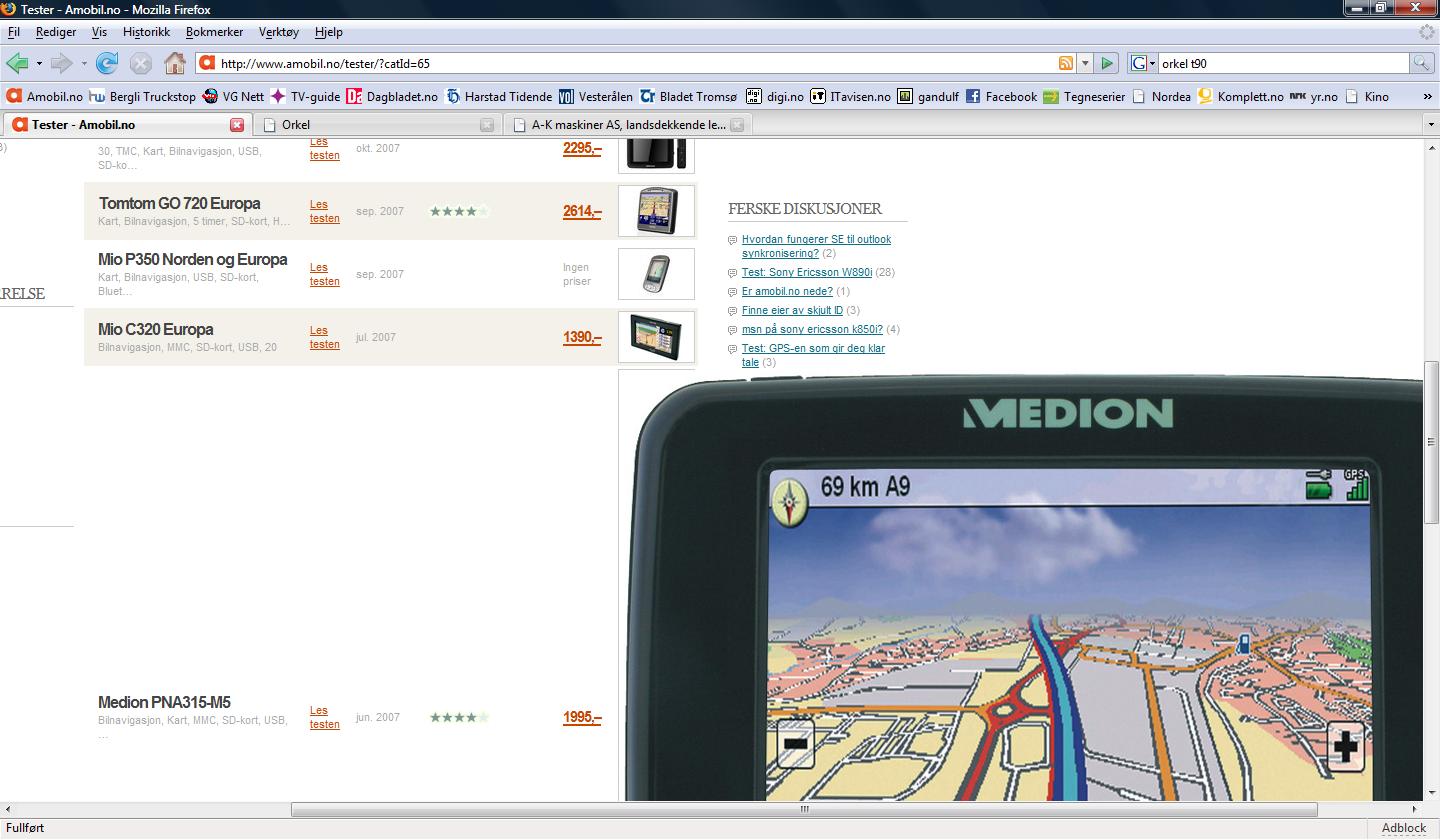Switch to the A-K maskiner AS tab
Image resolution: width=1440 pixels, height=840 pixels.
click(627, 125)
